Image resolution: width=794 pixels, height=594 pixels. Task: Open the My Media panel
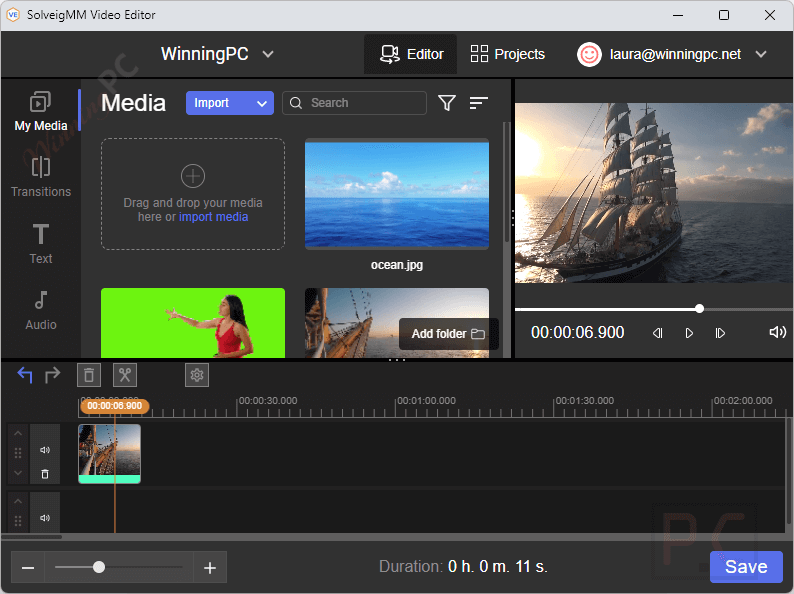coord(41,111)
